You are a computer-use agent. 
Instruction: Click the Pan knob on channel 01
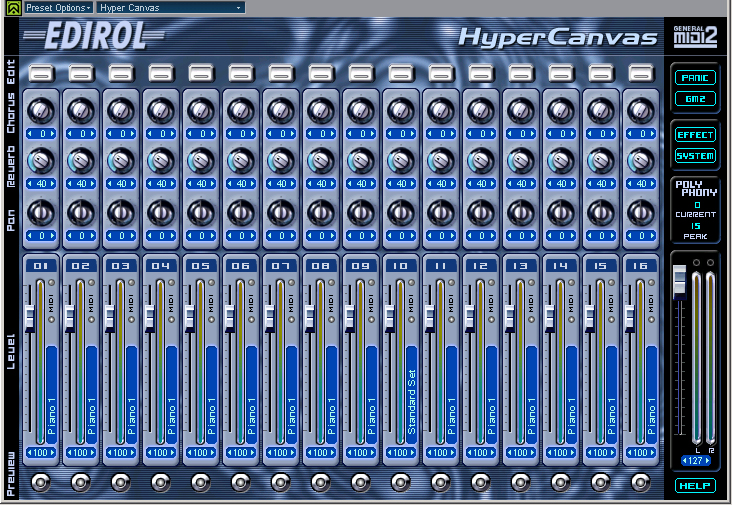(41, 212)
